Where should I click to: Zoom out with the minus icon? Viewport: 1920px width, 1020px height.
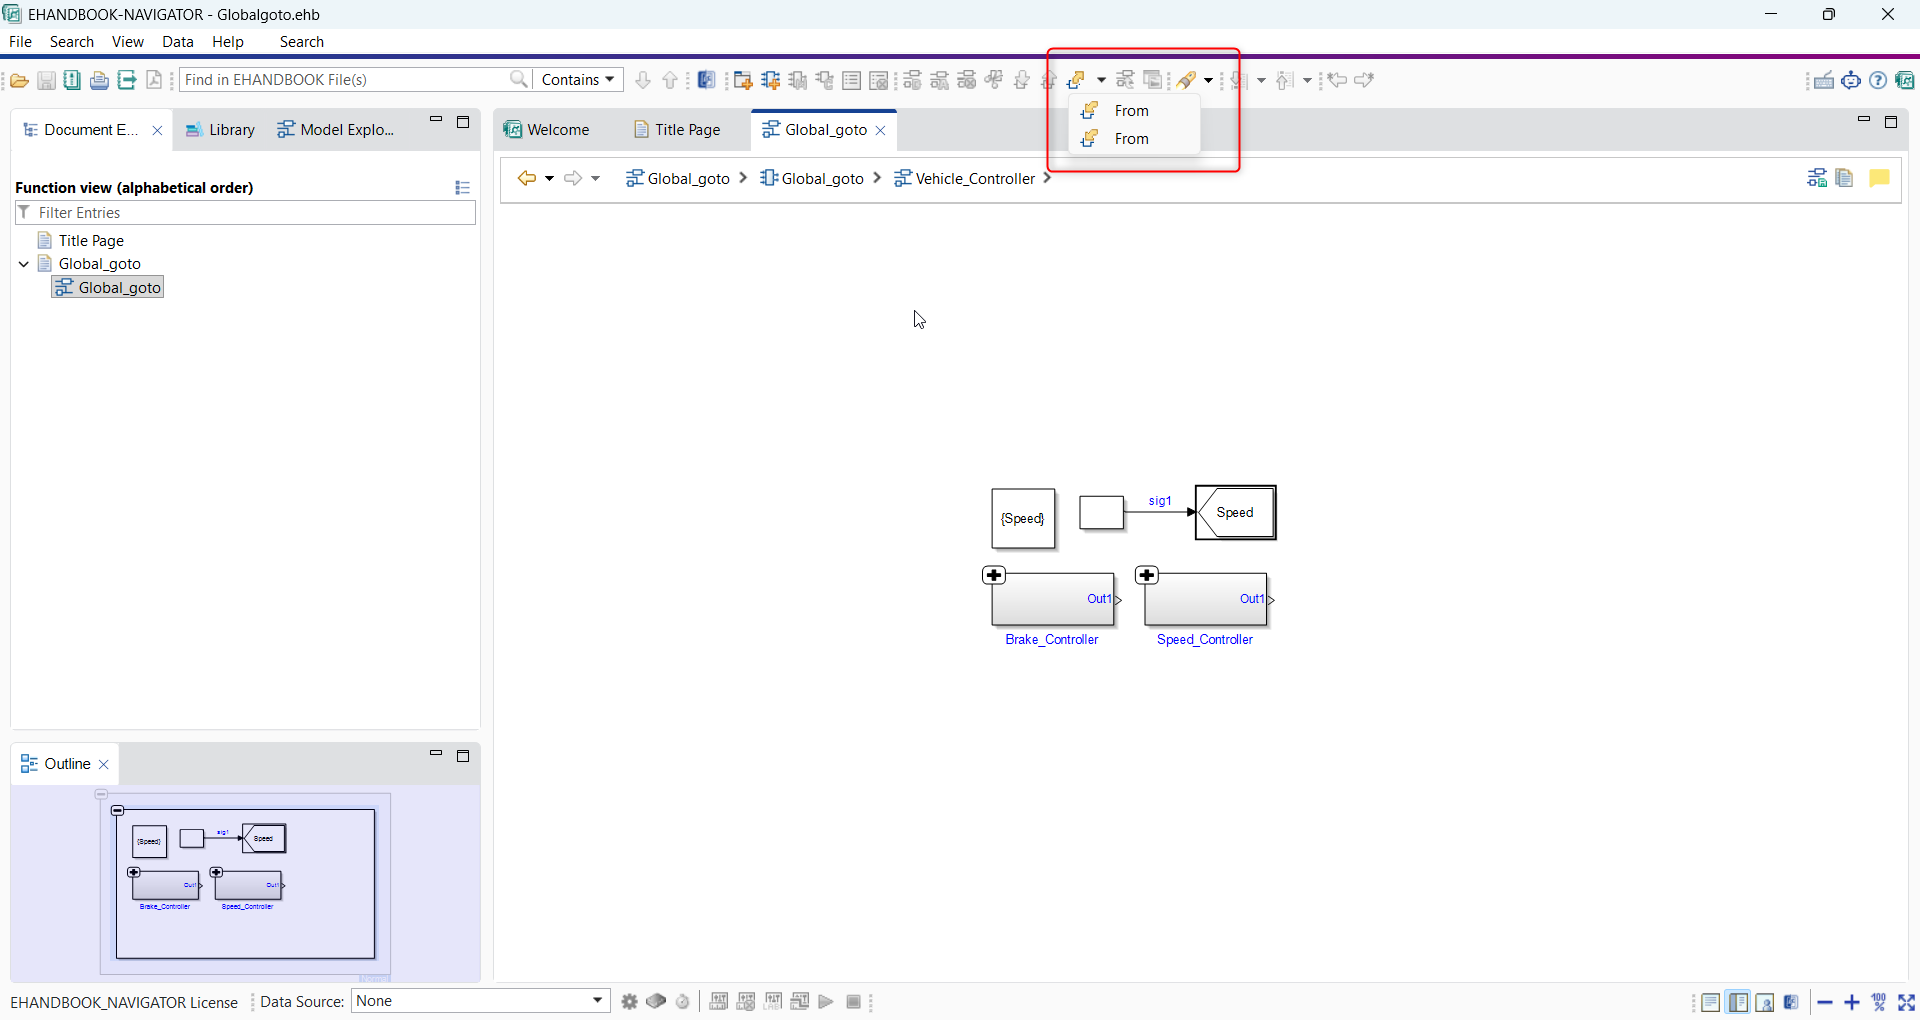[x=1825, y=1002]
